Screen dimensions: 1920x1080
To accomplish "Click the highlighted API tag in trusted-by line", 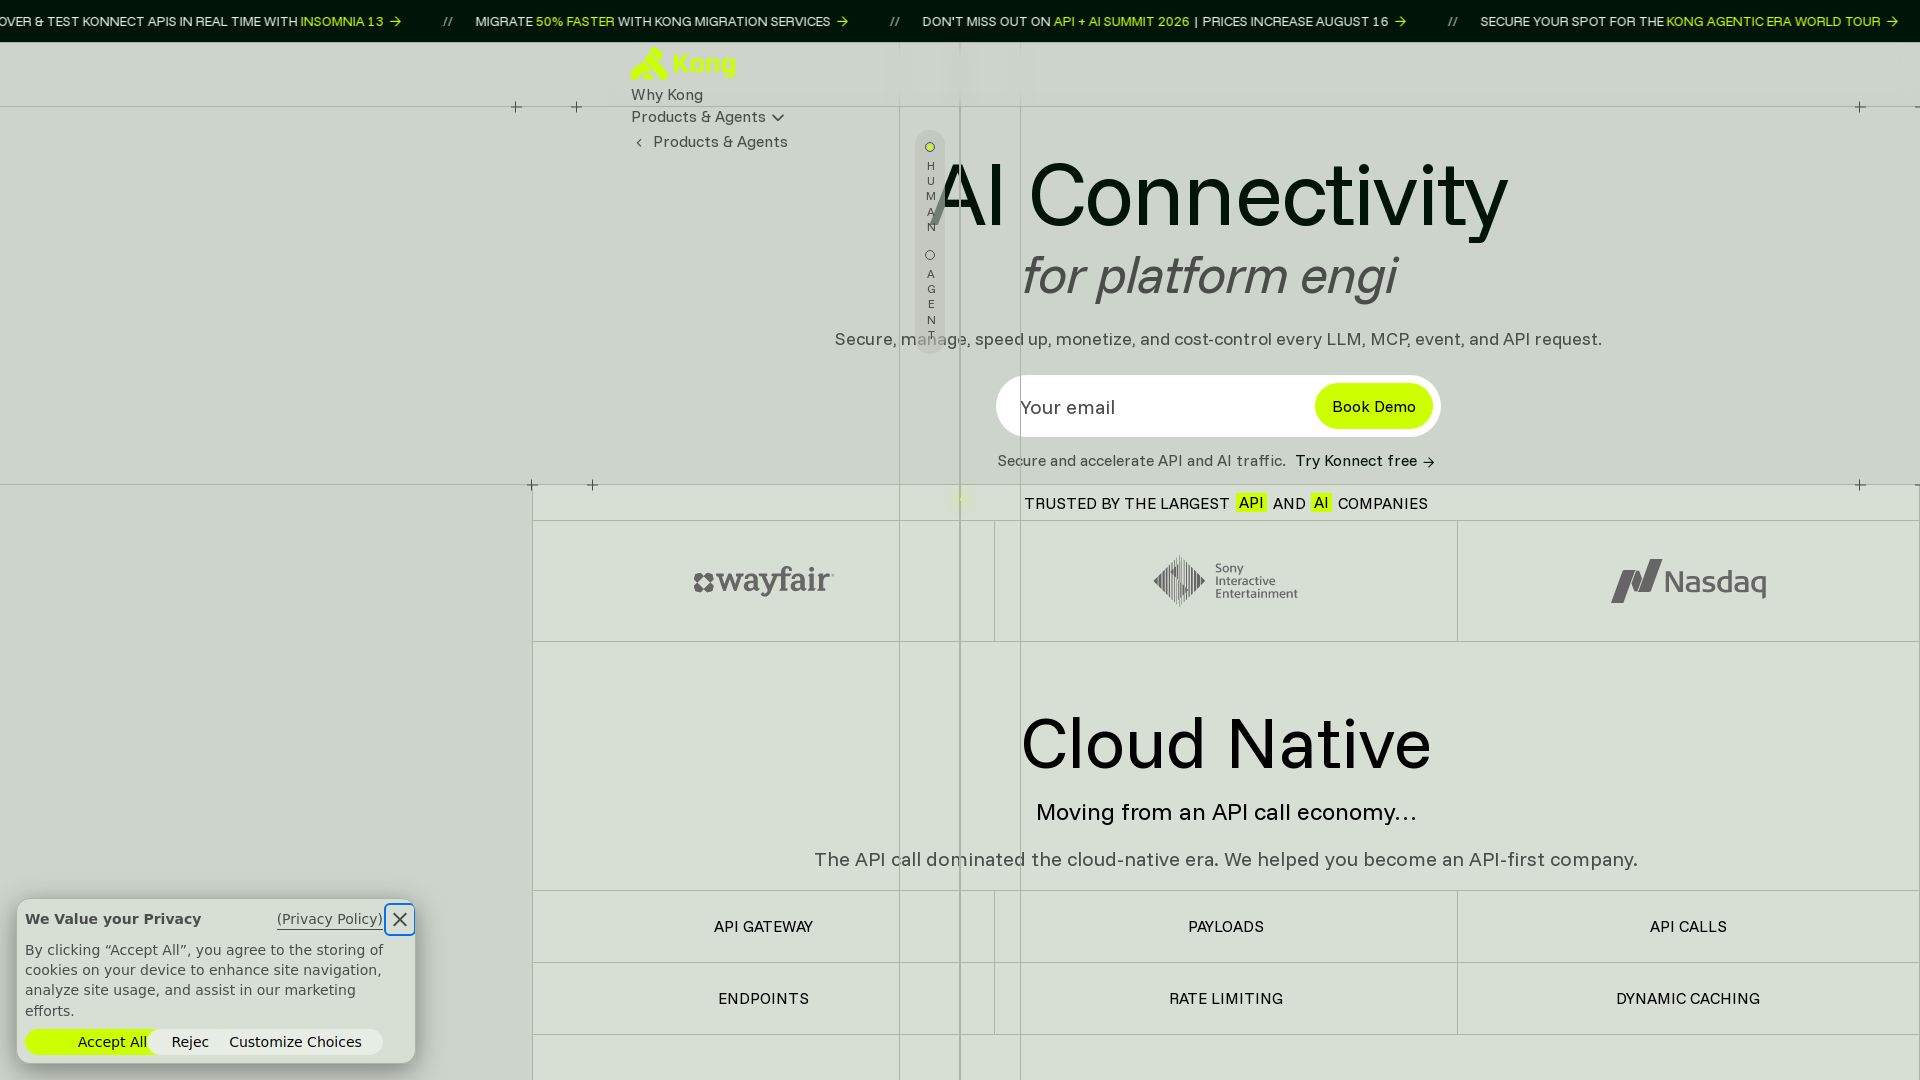I will (1251, 503).
